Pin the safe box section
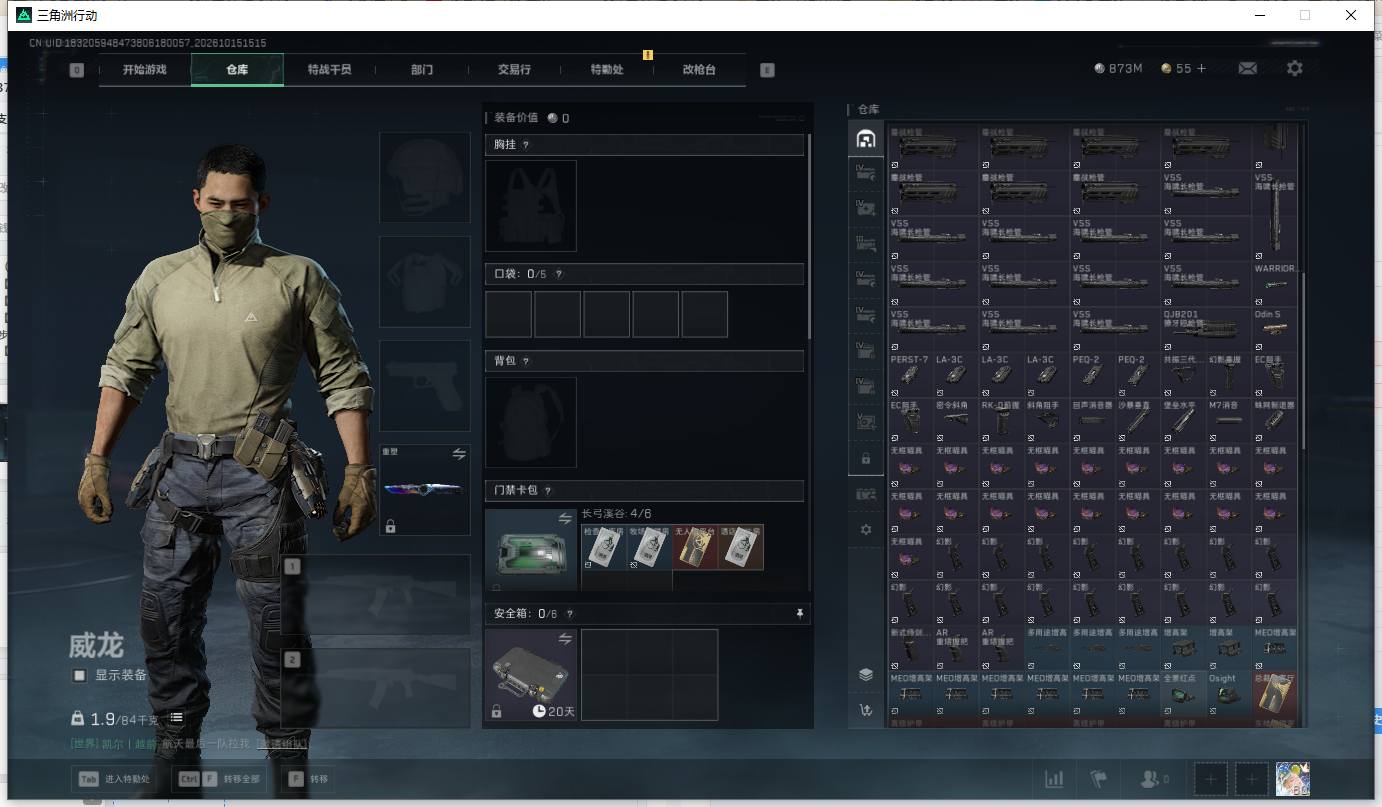Image resolution: width=1382 pixels, height=807 pixels. (800, 614)
